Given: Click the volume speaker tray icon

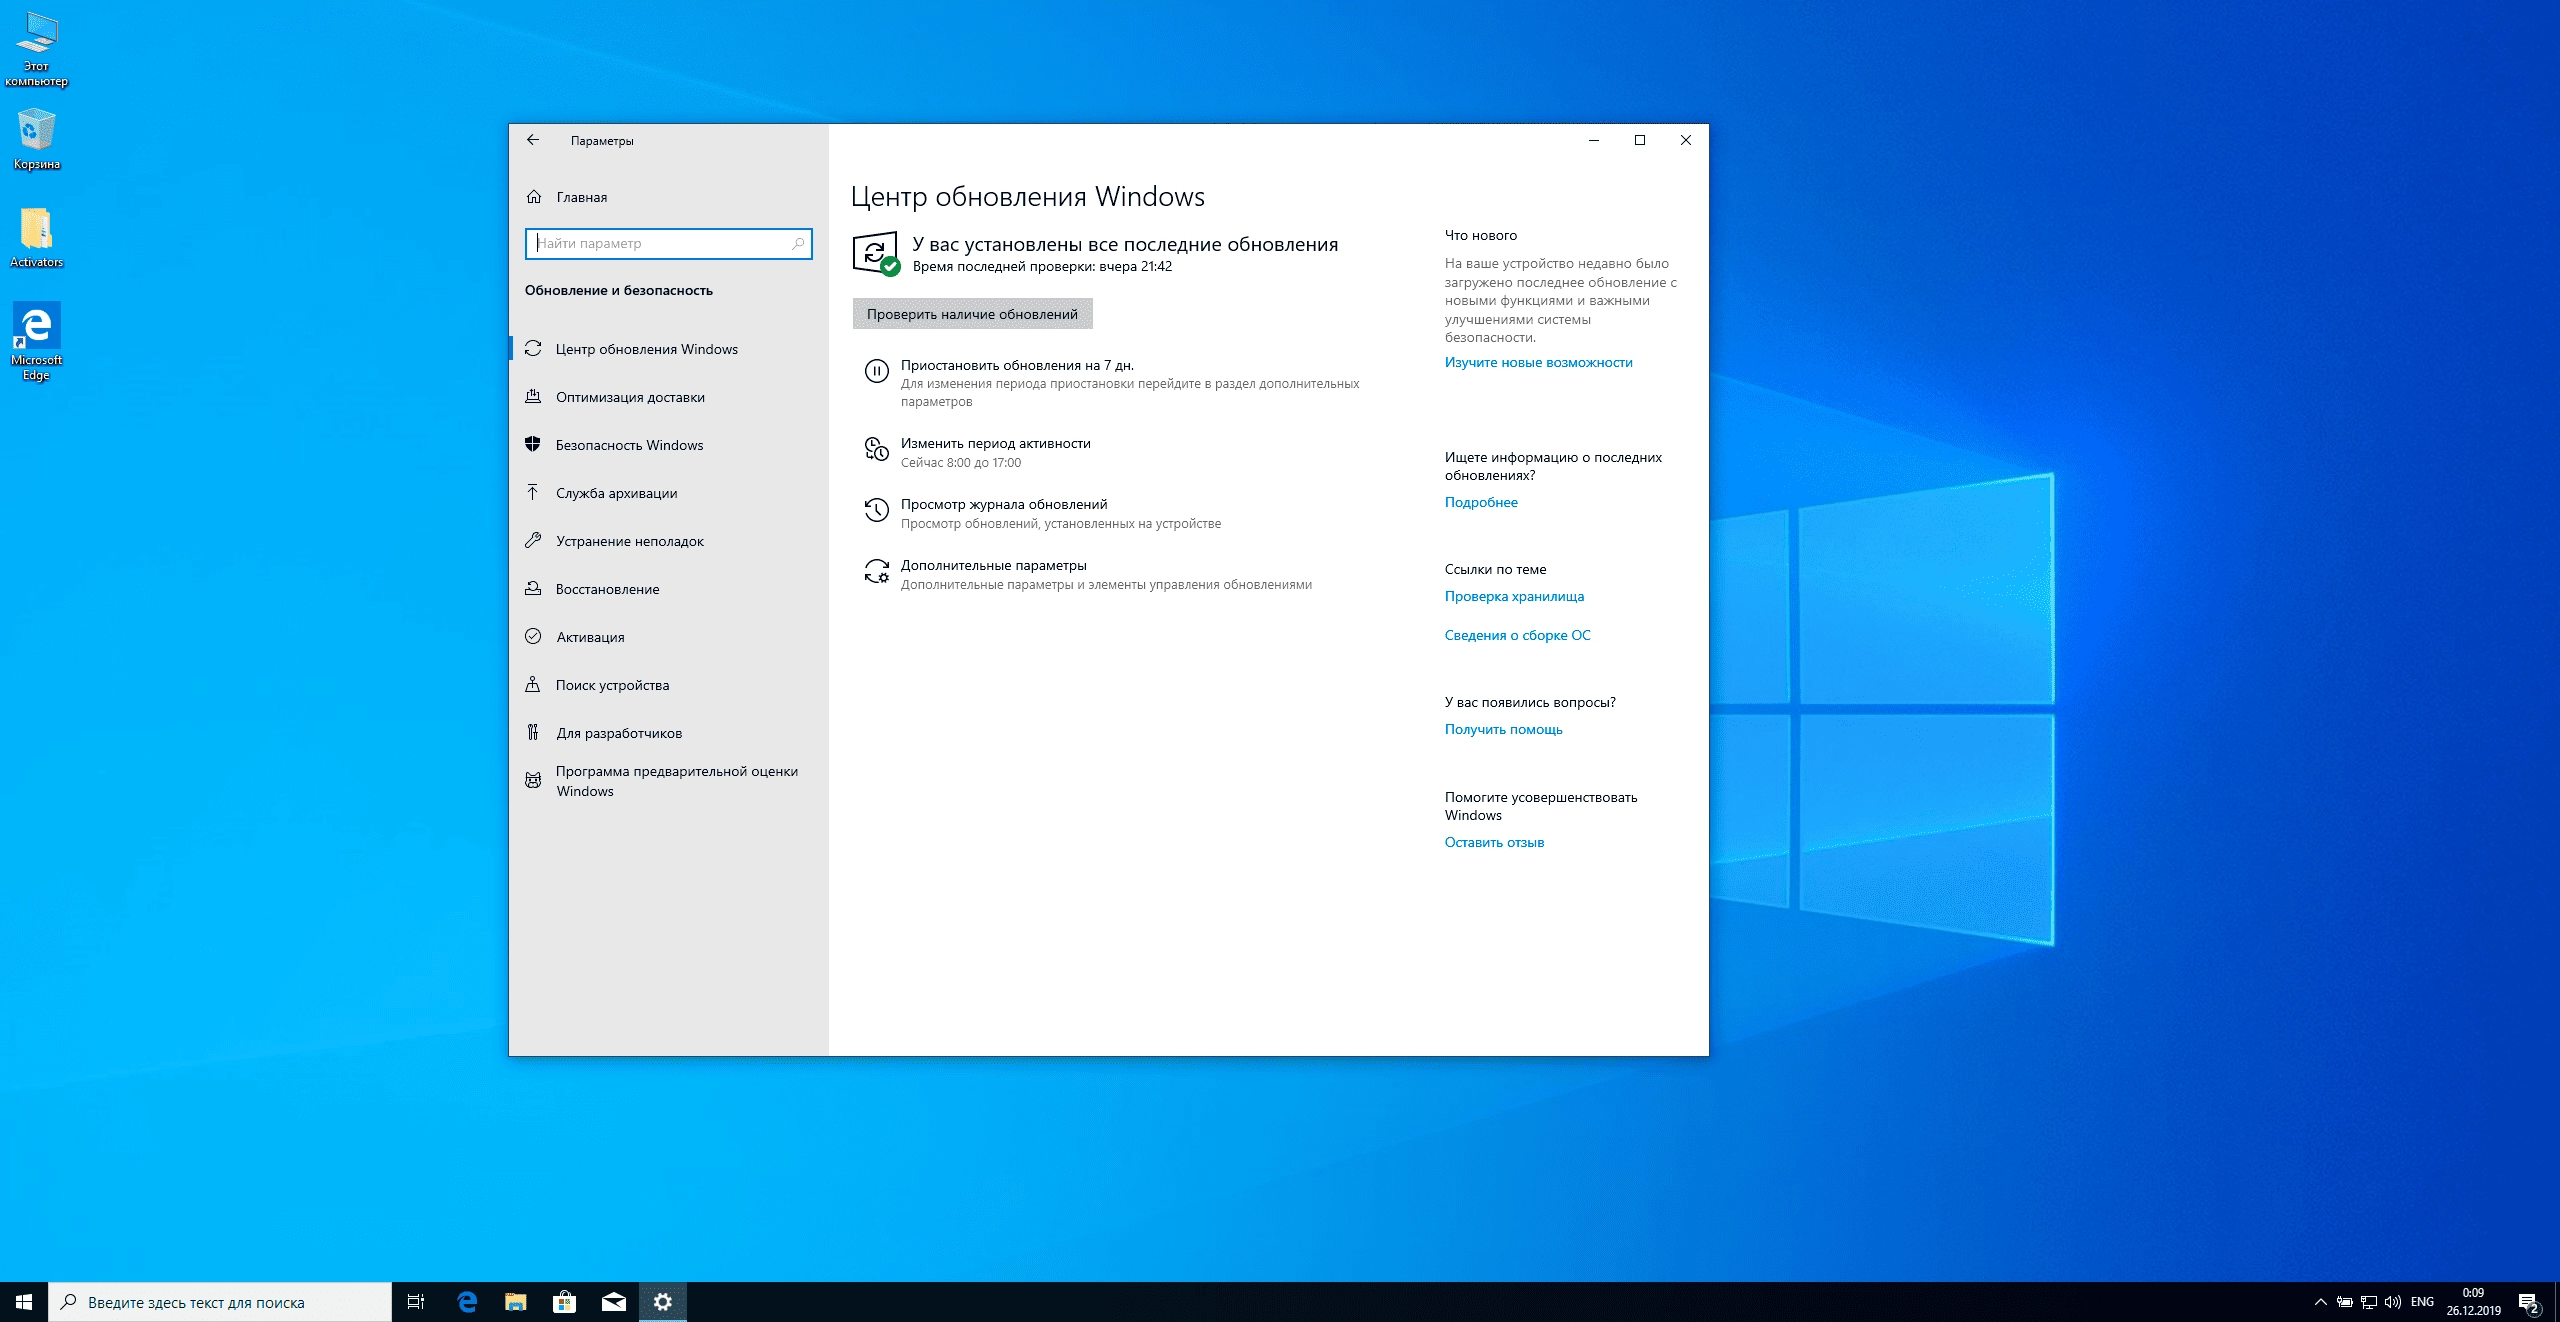Looking at the screenshot, I should coord(2393,1302).
